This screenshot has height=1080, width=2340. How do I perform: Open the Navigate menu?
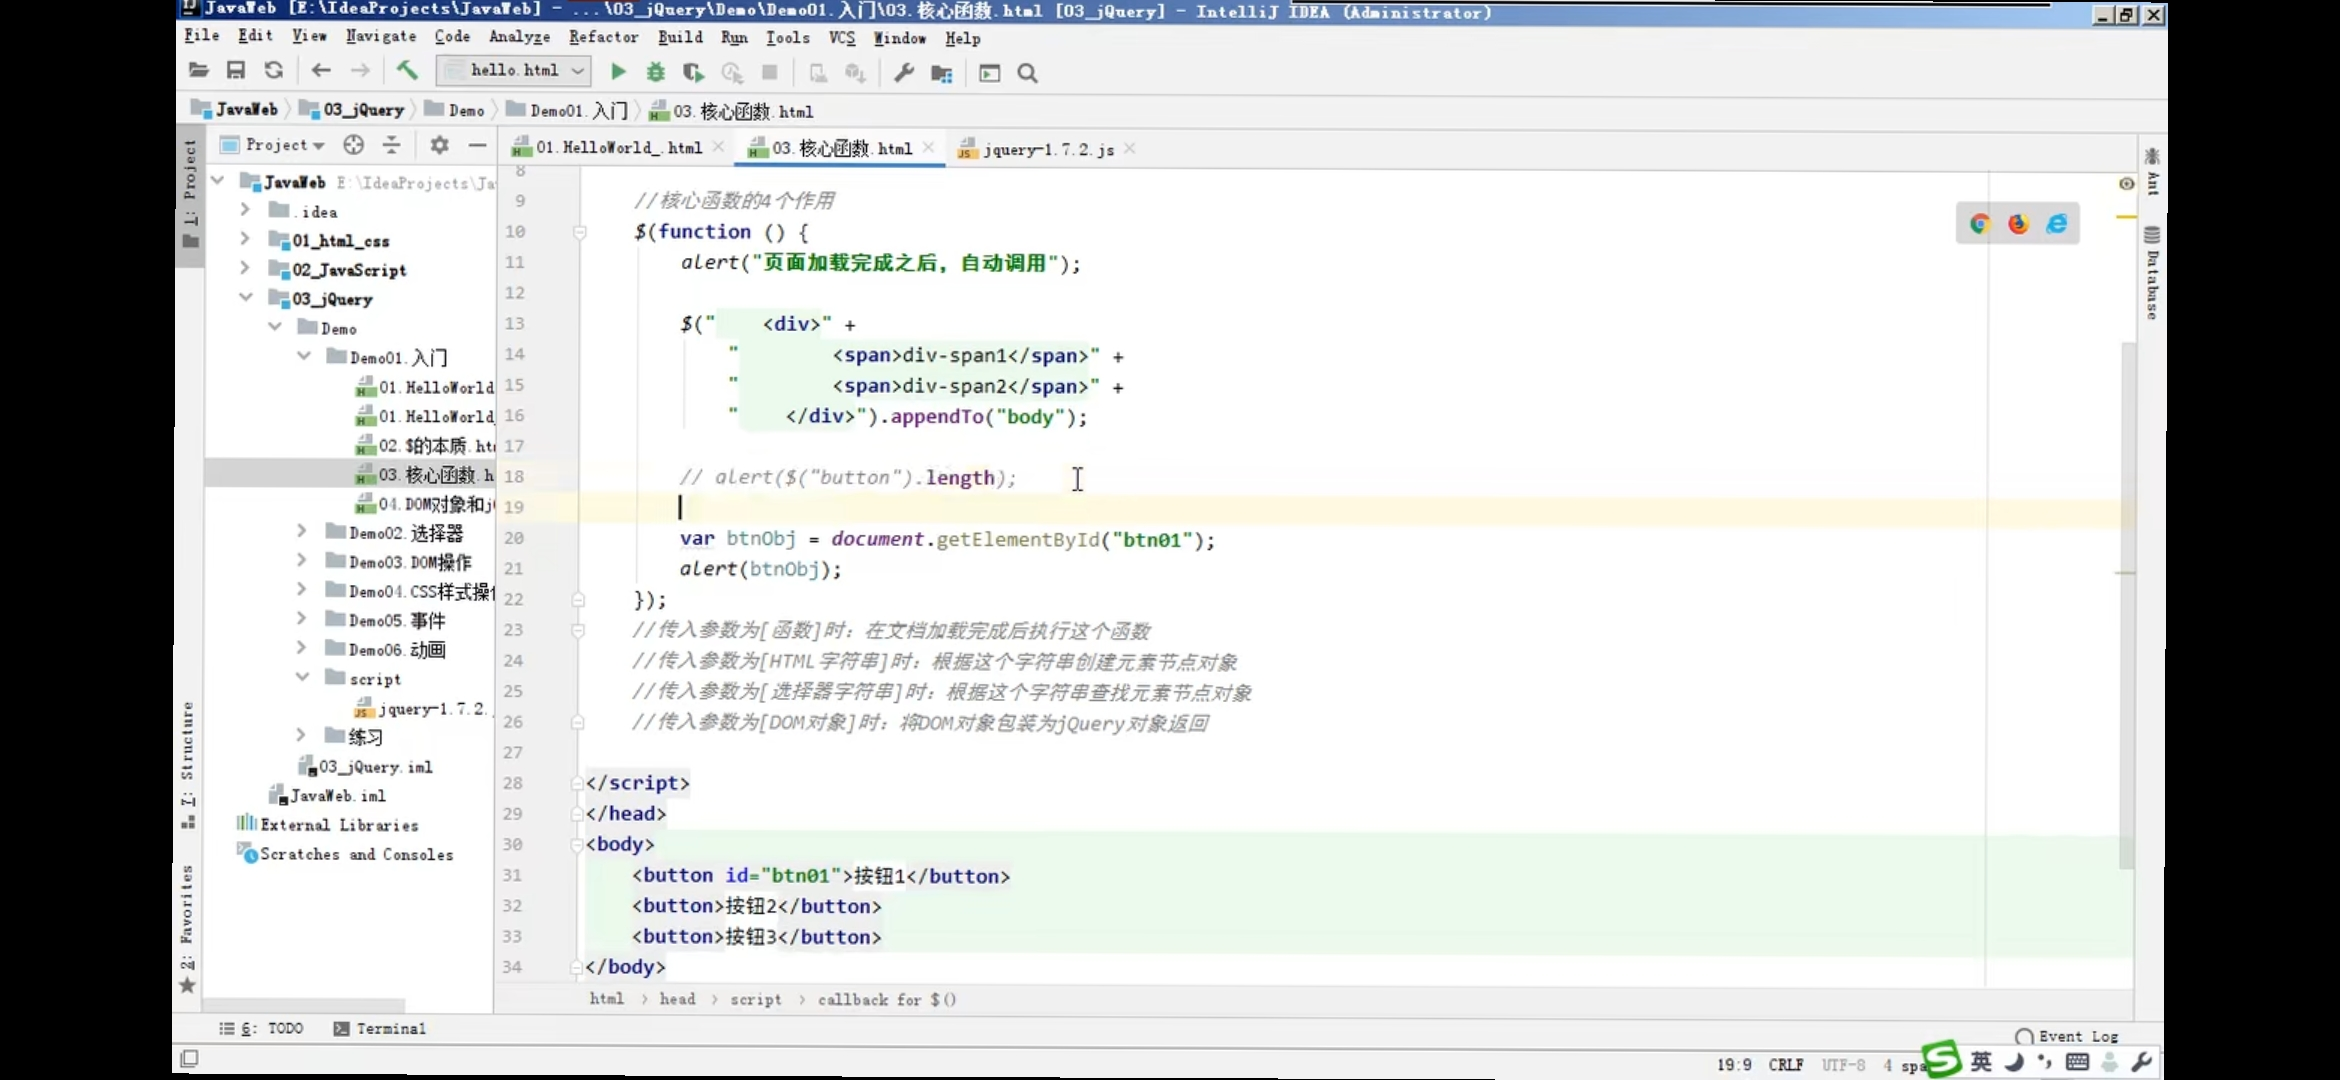point(381,36)
